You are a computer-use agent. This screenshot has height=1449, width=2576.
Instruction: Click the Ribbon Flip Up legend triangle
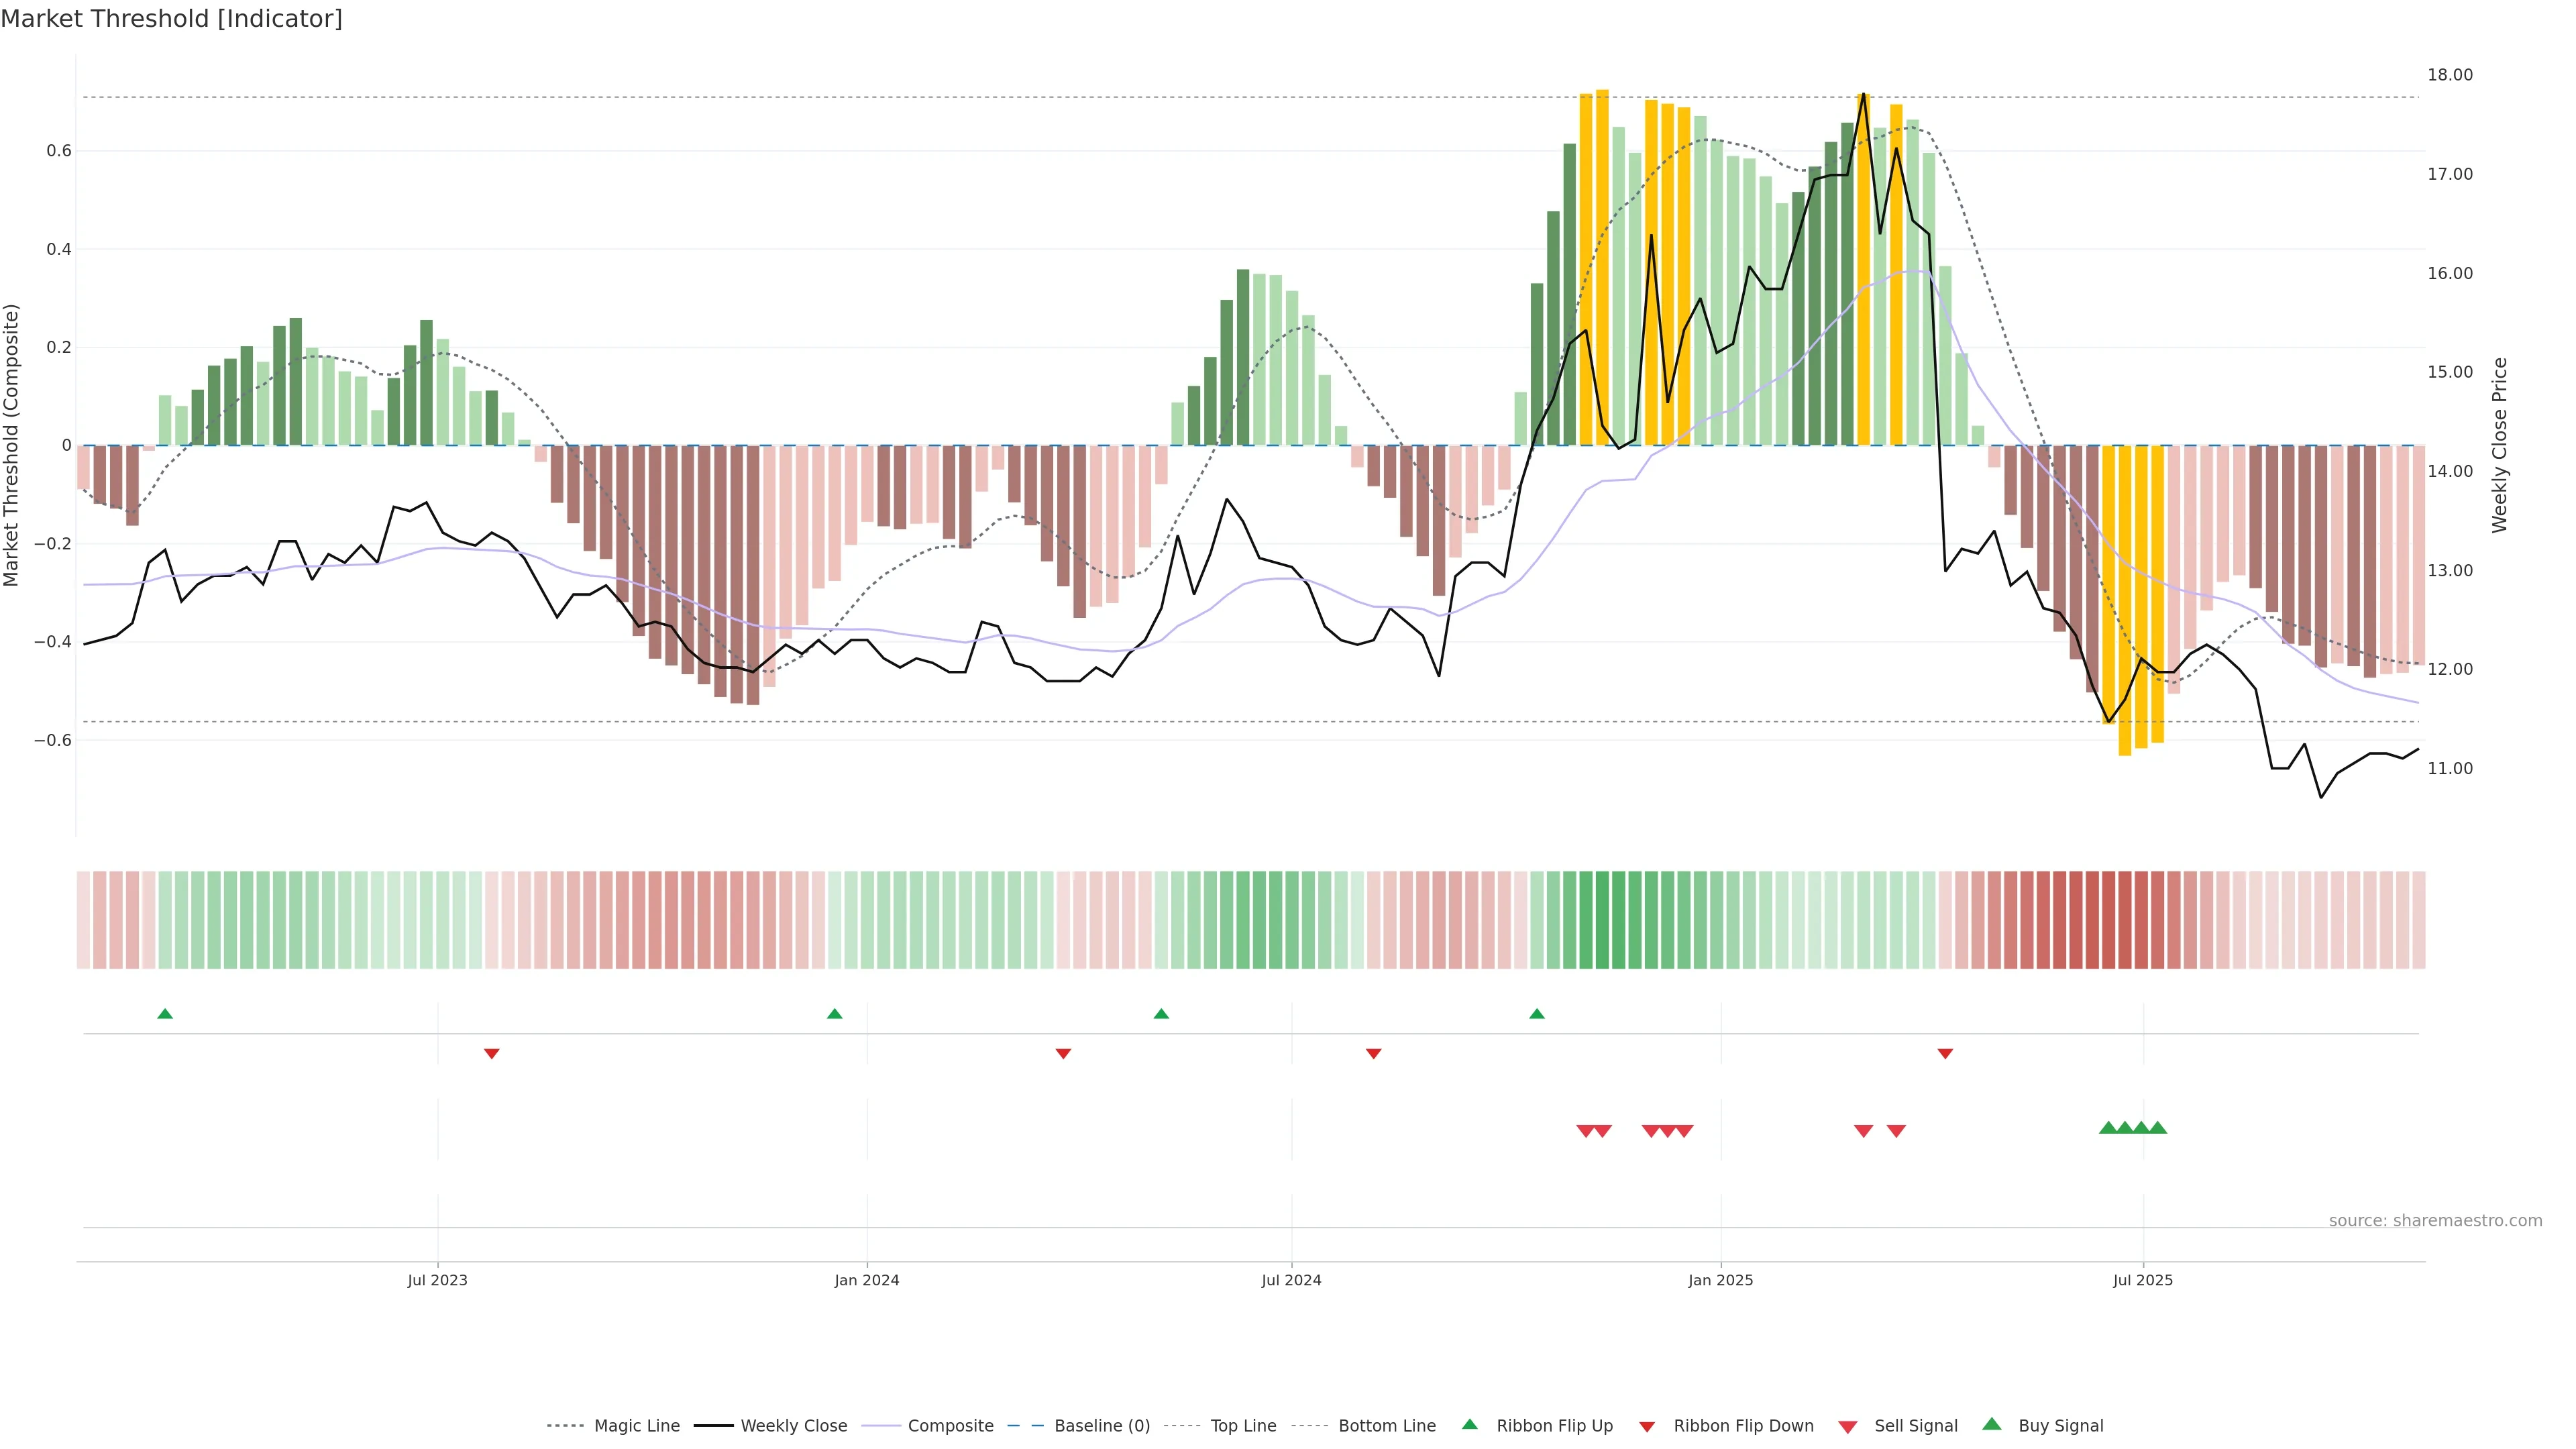1469,1424
